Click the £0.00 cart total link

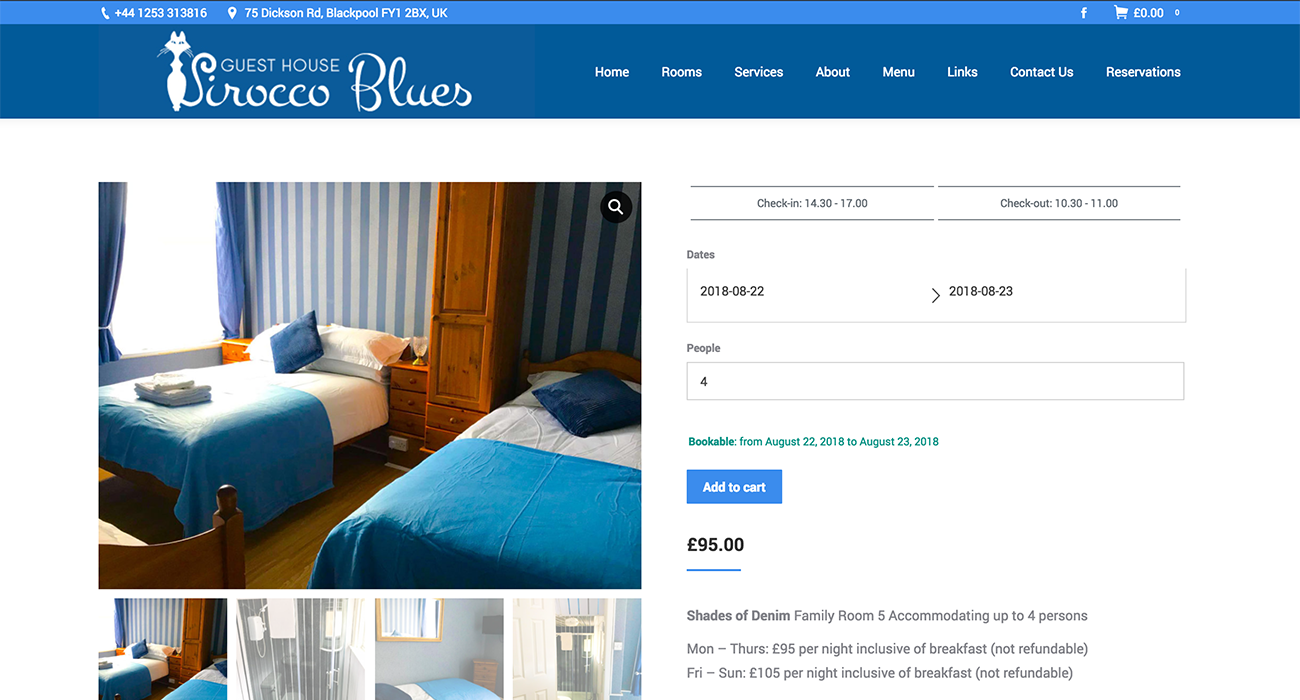[x=1148, y=13]
